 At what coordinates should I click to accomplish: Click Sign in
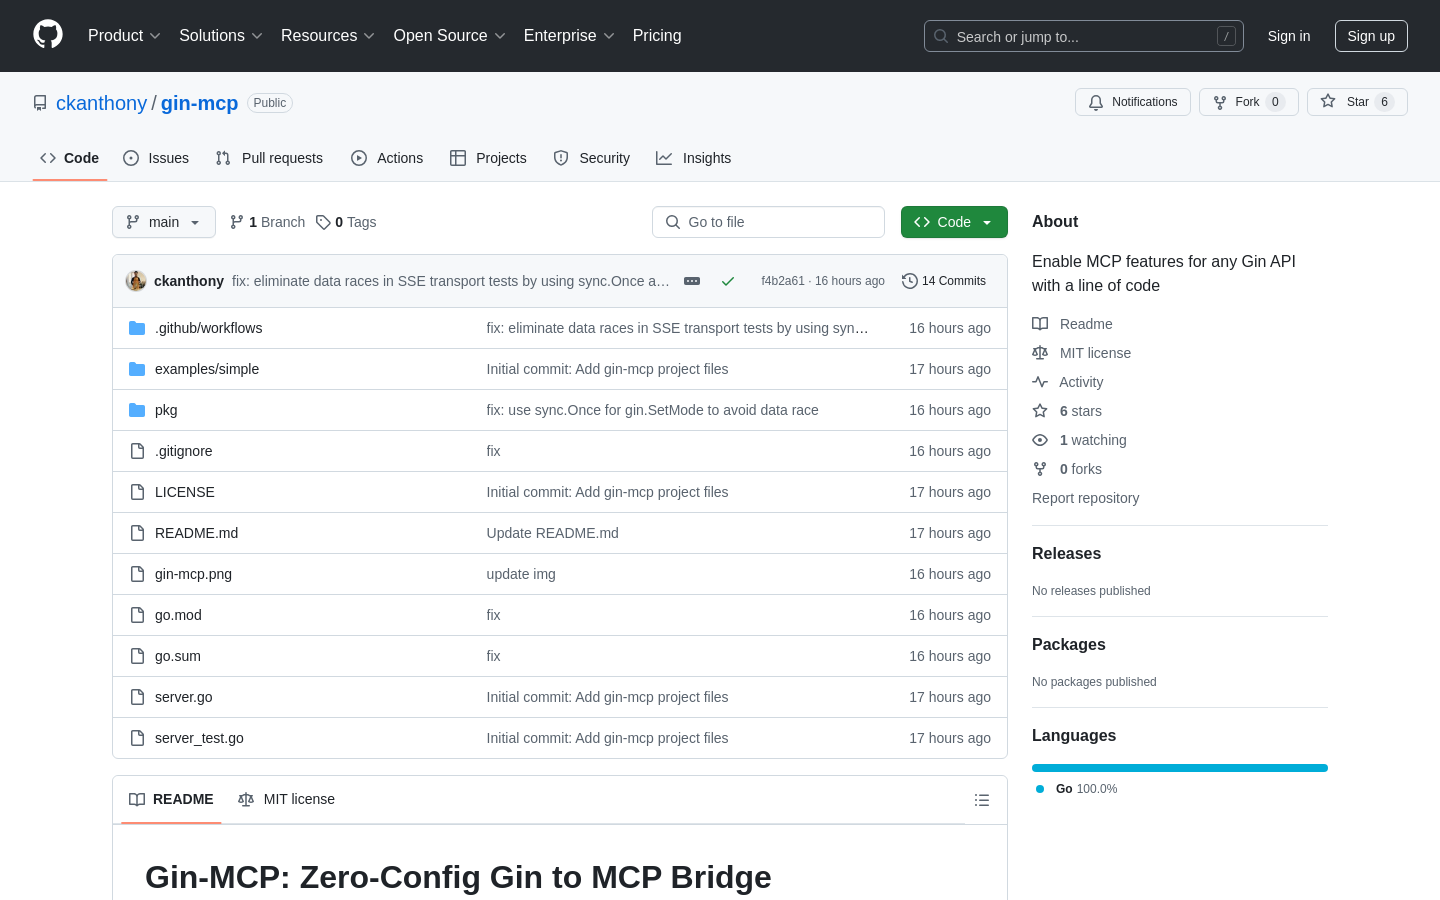click(1289, 36)
